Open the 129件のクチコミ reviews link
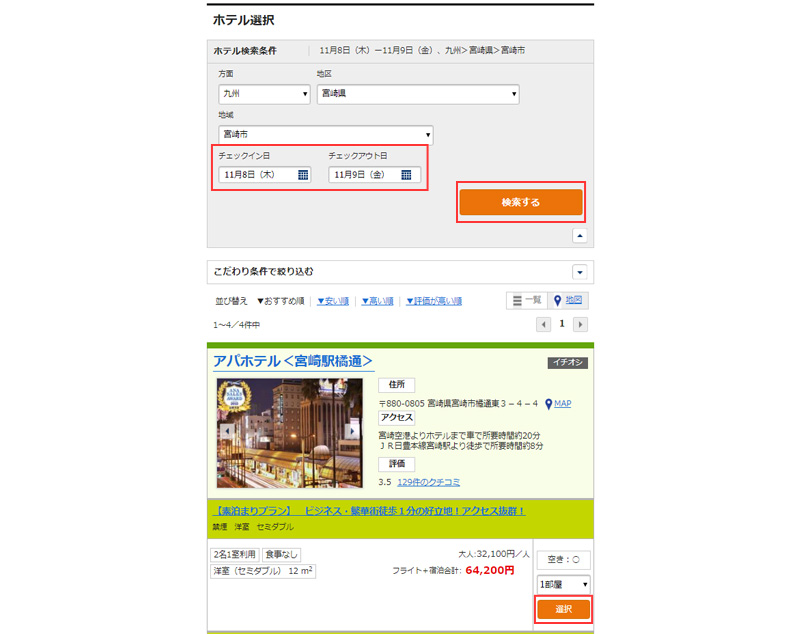800x634 pixels. pos(429,482)
